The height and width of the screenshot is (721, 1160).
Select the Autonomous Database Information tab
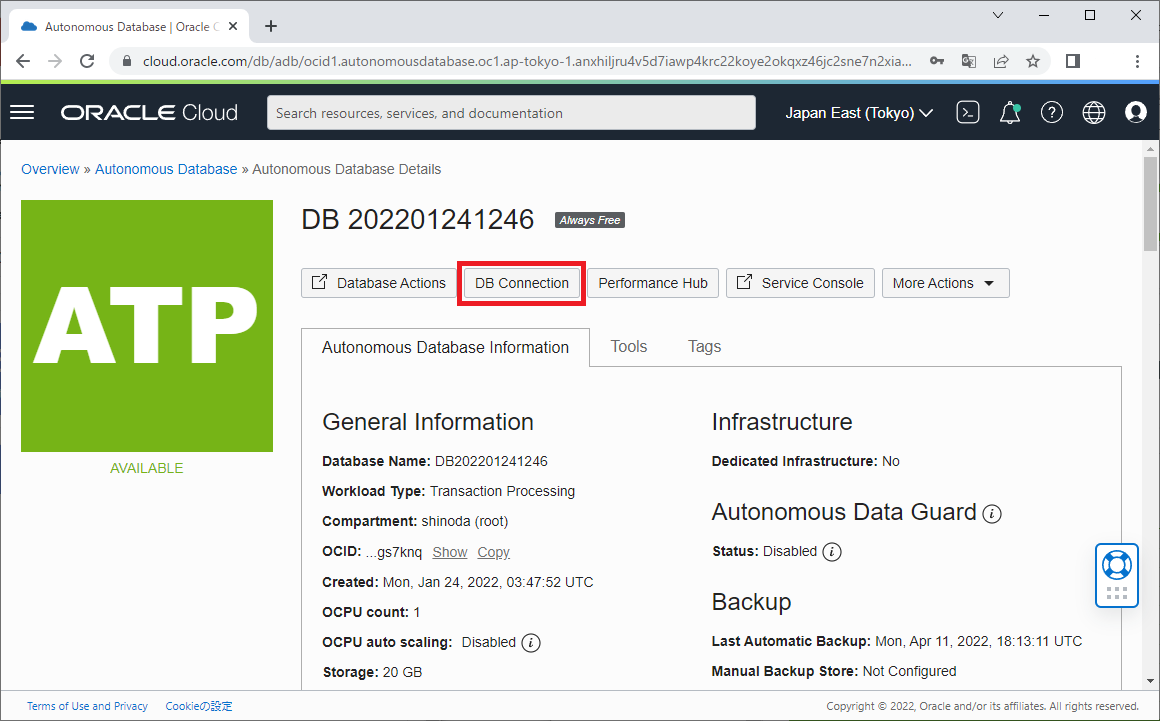445,348
